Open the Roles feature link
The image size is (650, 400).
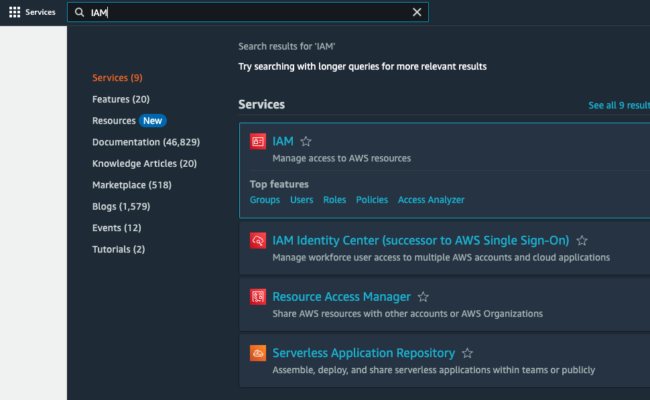click(335, 200)
